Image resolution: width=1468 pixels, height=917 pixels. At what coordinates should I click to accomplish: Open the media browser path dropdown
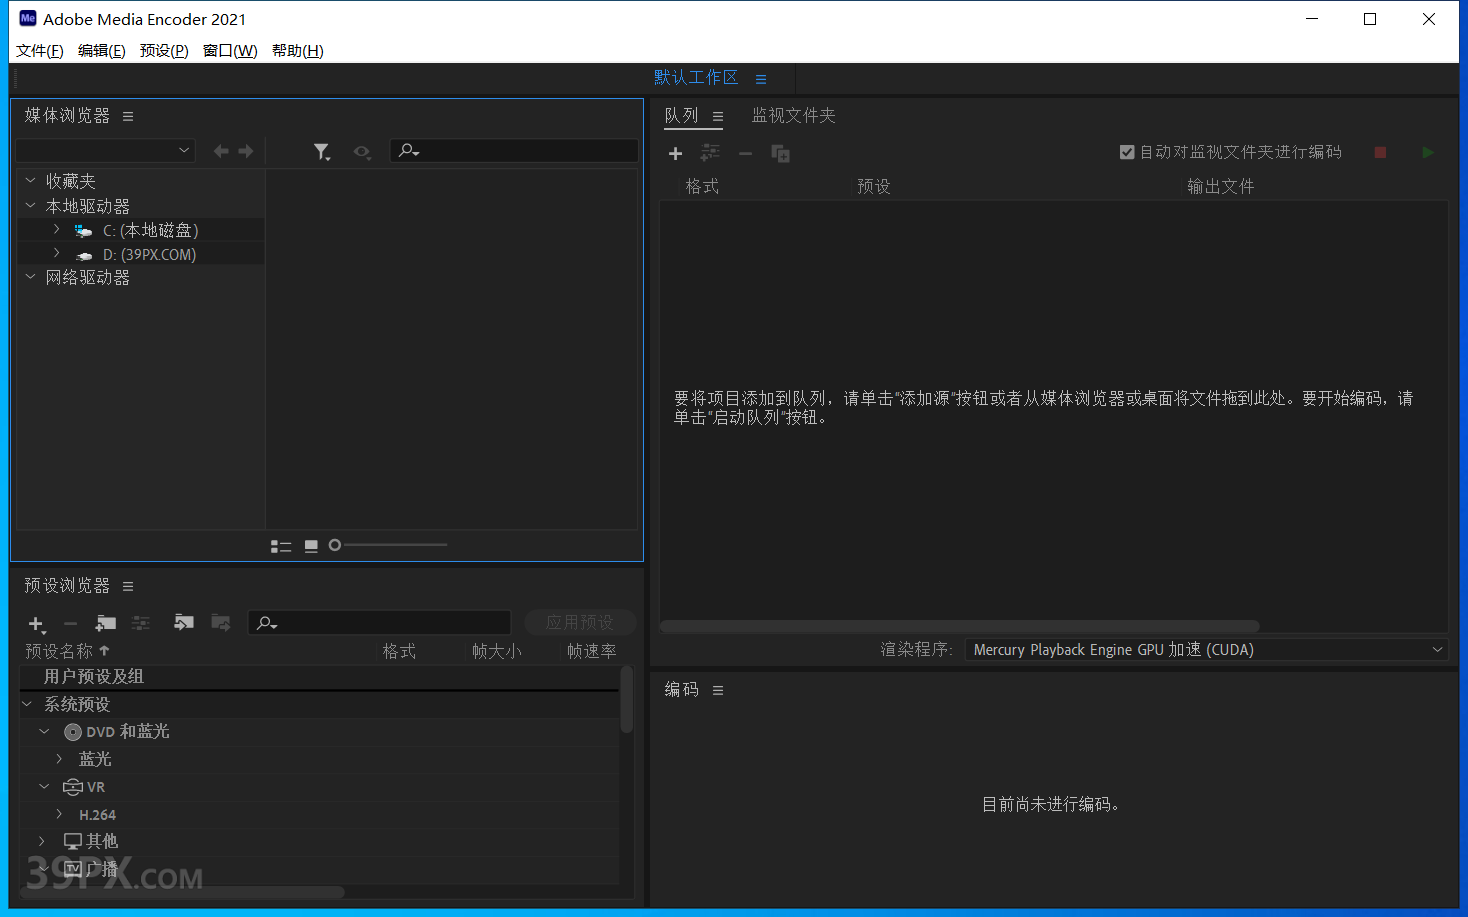point(105,151)
